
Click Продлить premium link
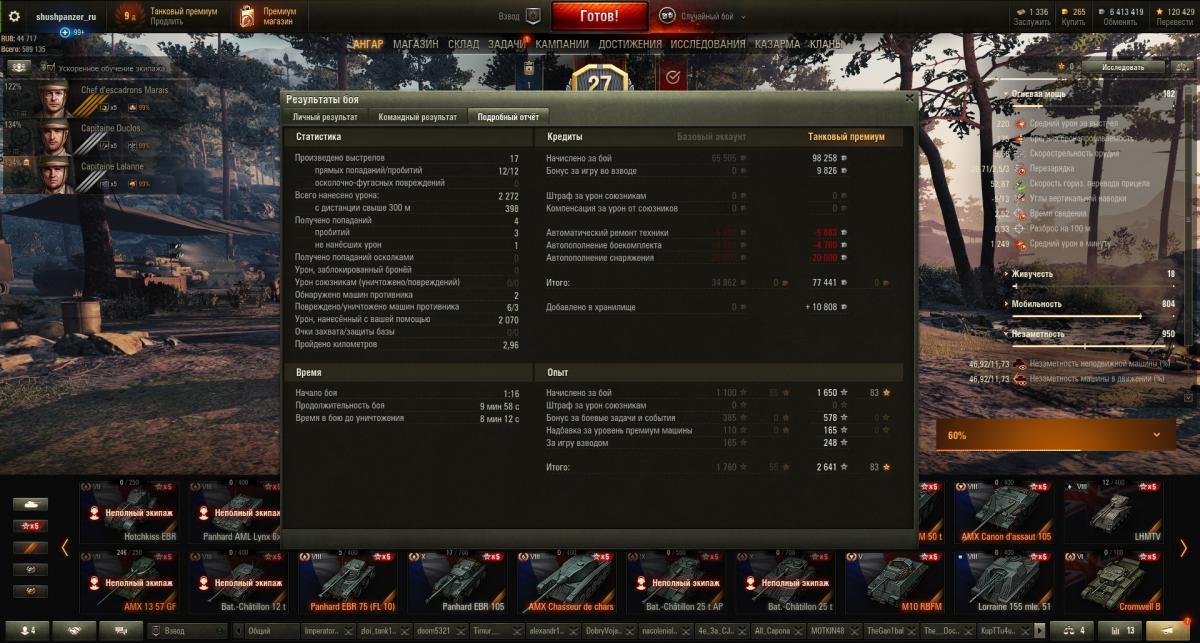pos(166,22)
